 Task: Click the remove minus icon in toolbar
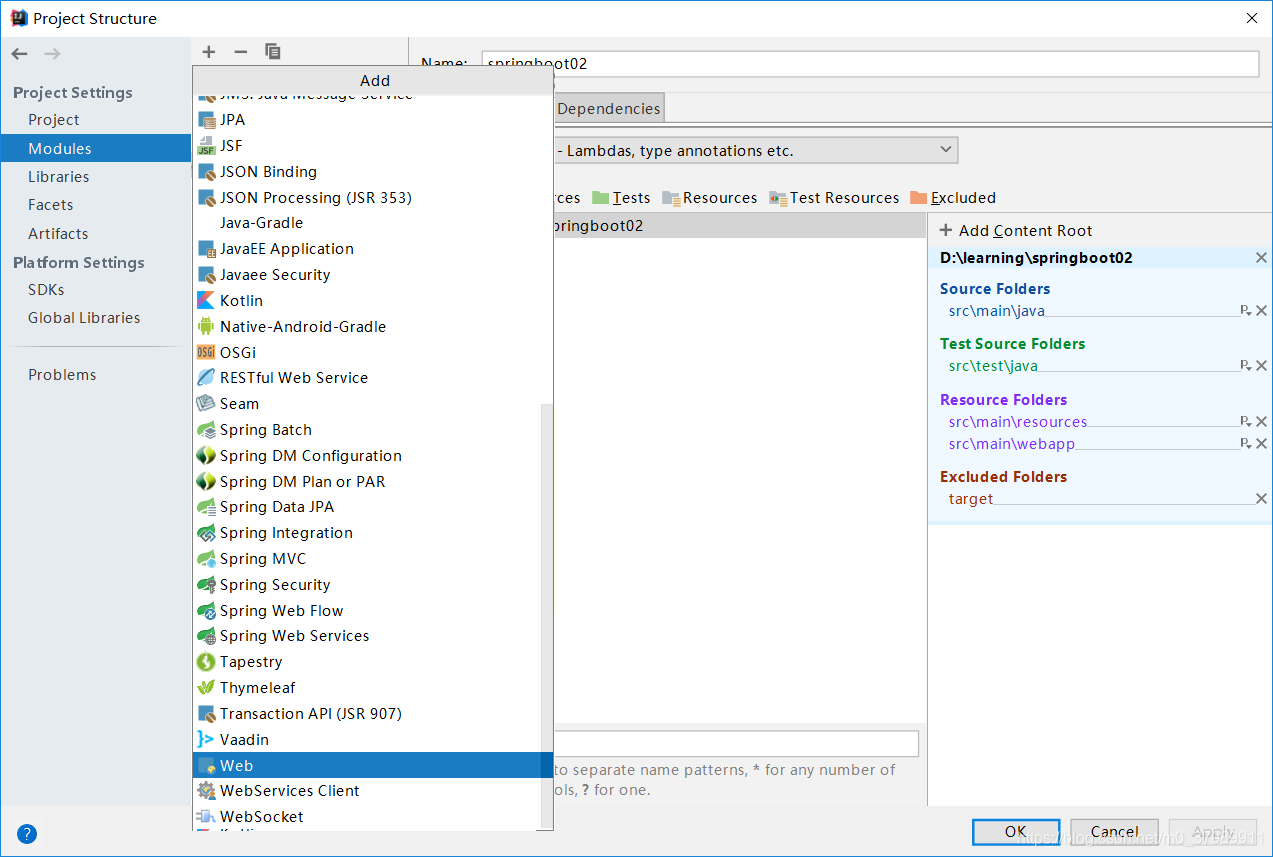click(240, 52)
